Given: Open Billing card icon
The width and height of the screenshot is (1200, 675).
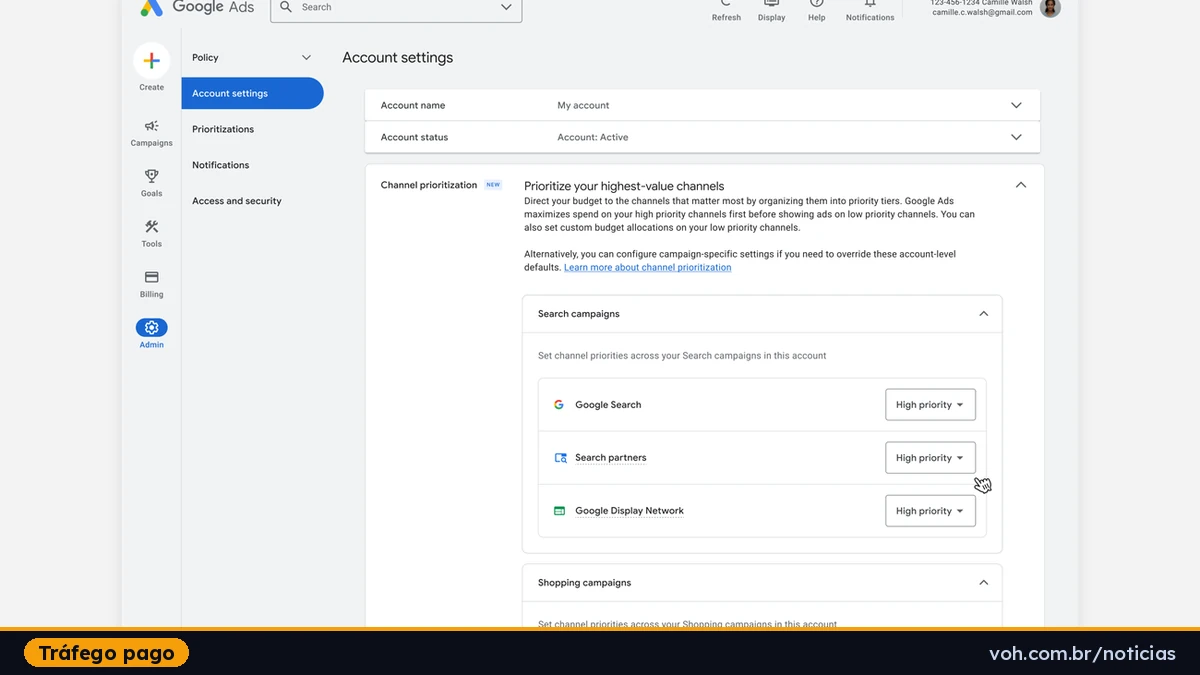Looking at the screenshot, I should (x=151, y=277).
